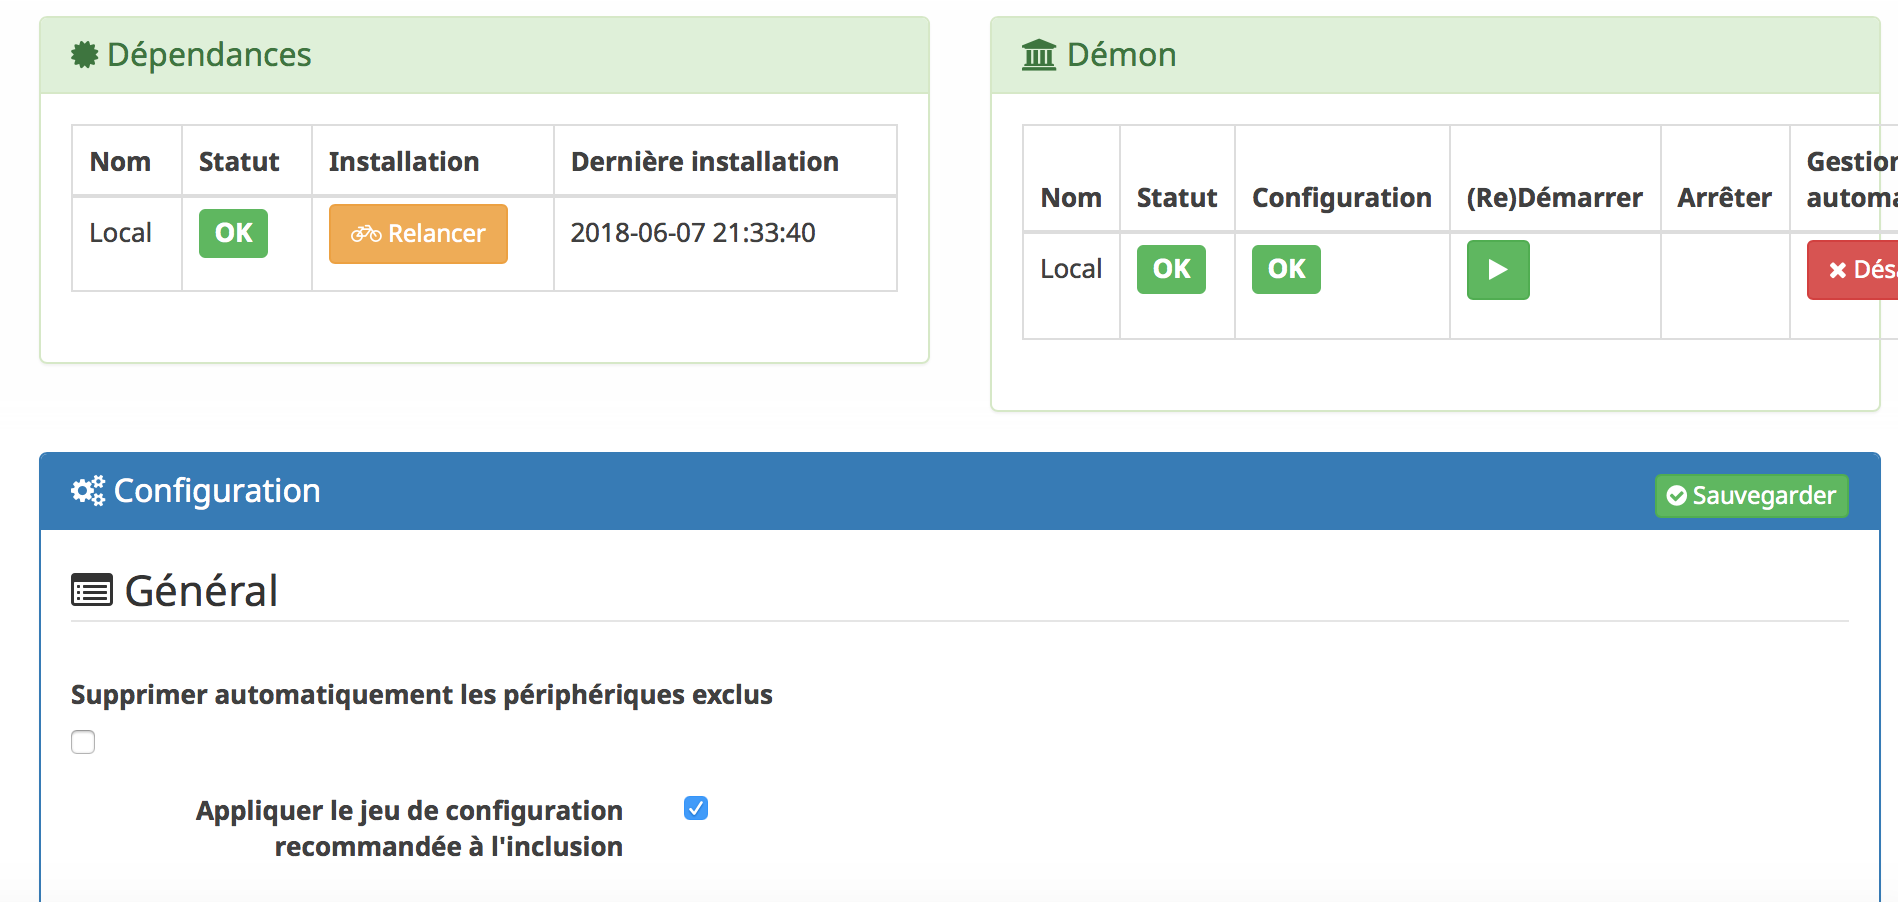Enable 'Supprimer automatiquement les périphériques exclus' checkbox
Image resolution: width=1898 pixels, height=902 pixels.
pos(83,742)
